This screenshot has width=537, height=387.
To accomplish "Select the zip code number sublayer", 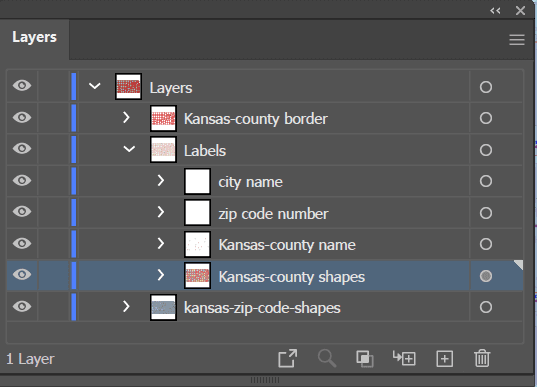I will click(x=273, y=214).
